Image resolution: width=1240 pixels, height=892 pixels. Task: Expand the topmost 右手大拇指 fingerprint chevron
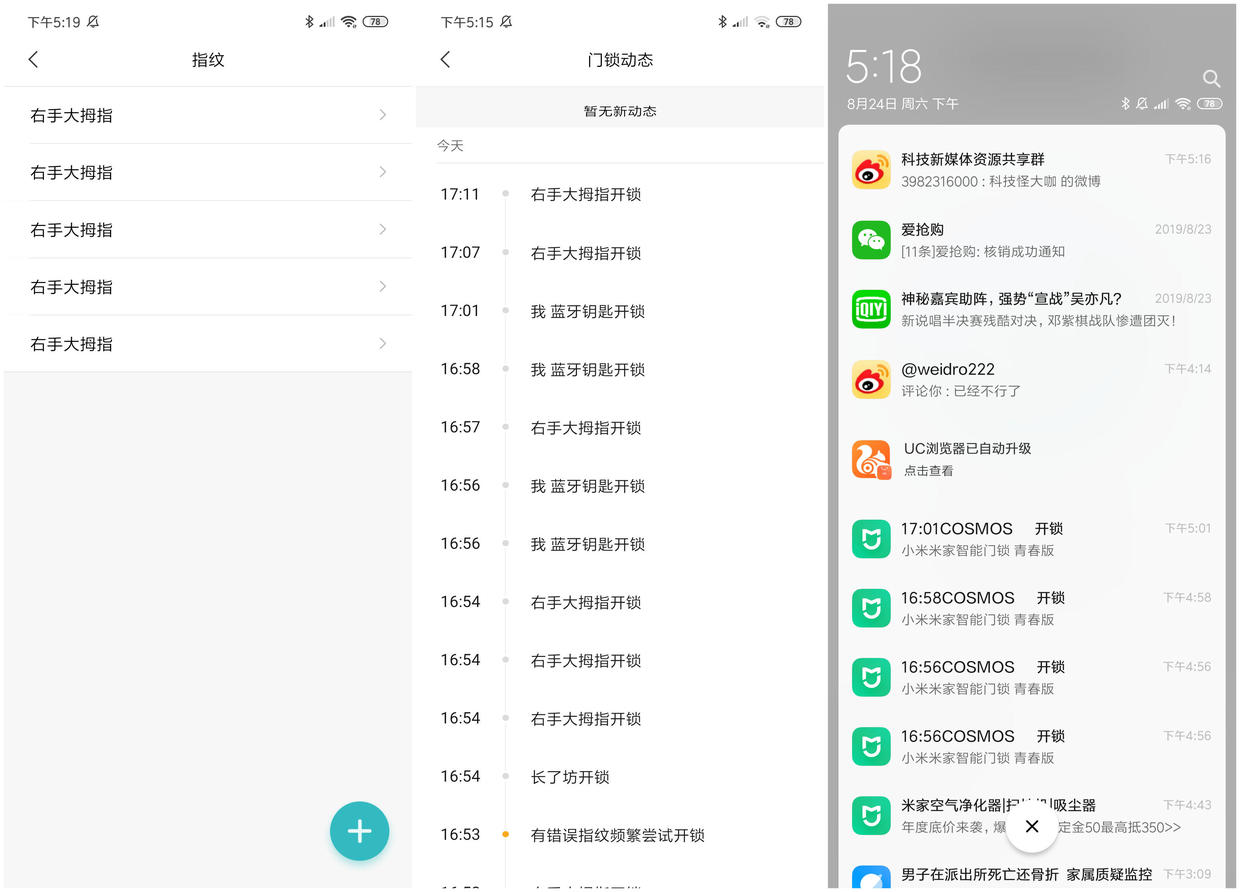[383, 115]
